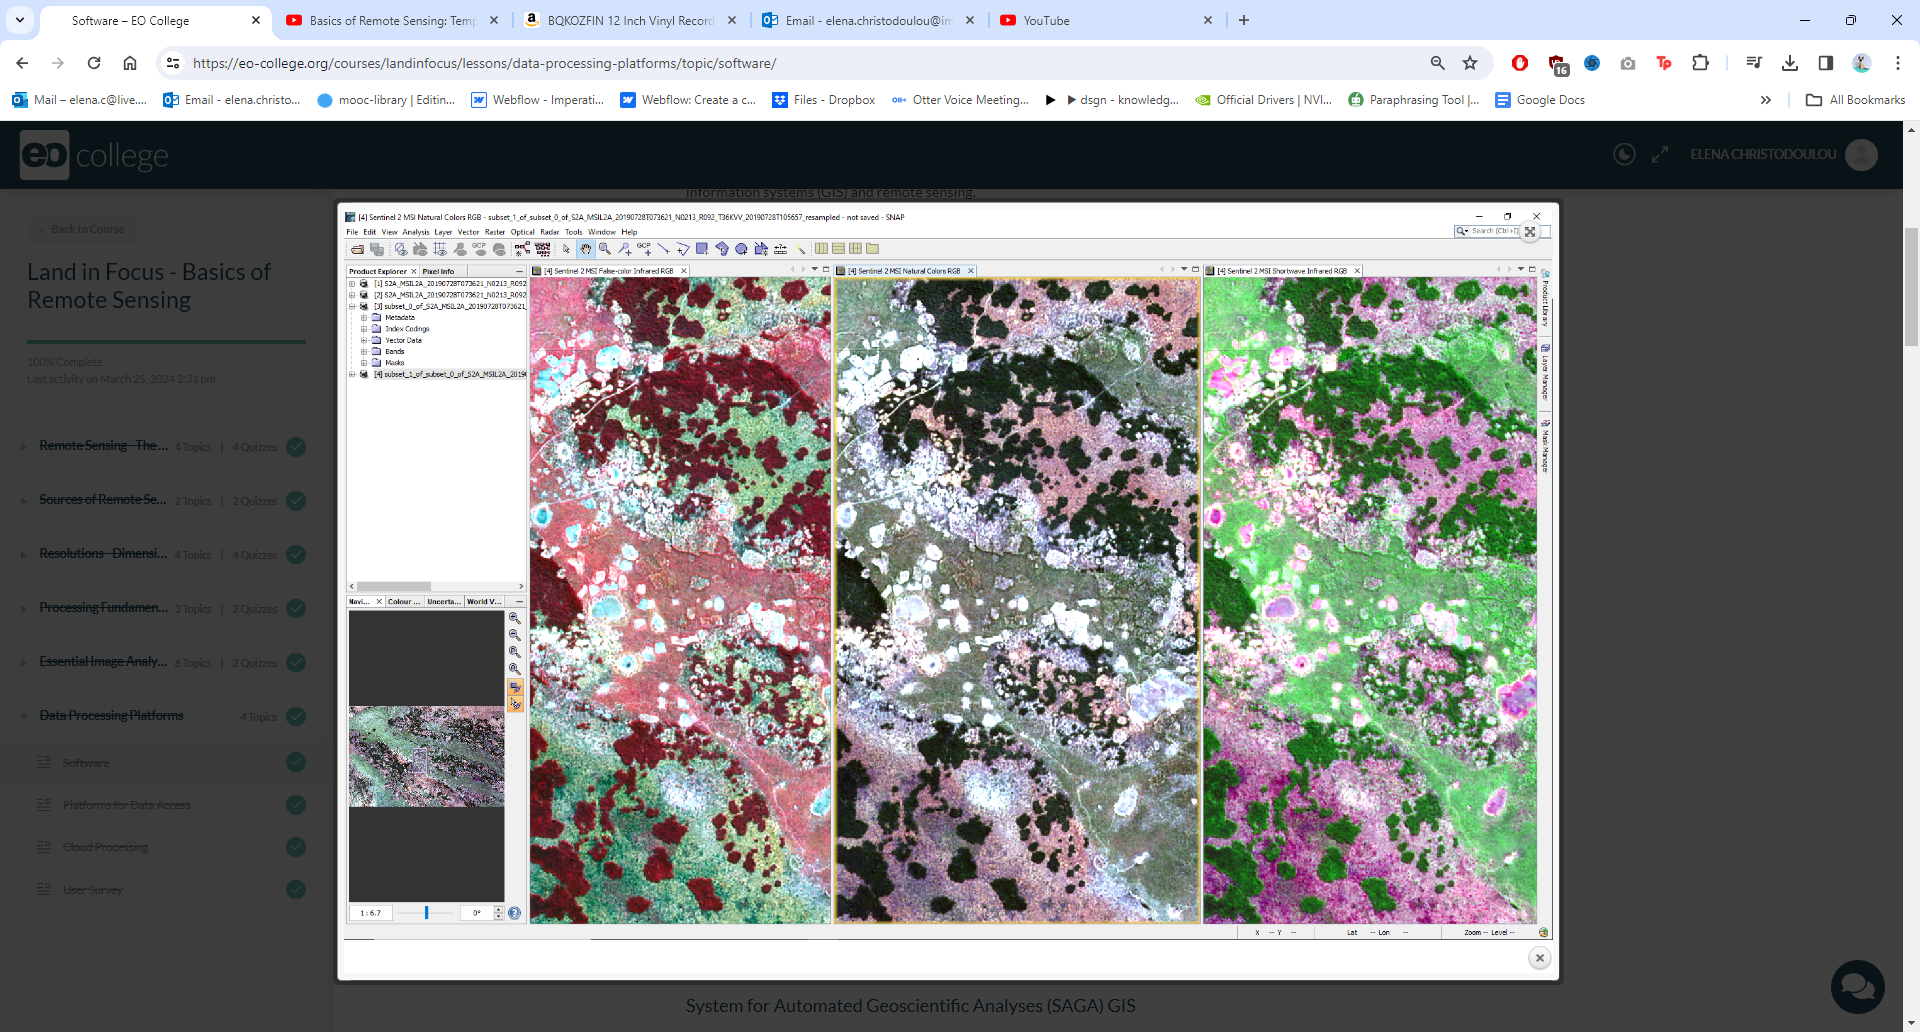Click the red AdBlock stop-hand extension icon
This screenshot has width=1920, height=1032.
(x=1520, y=63)
